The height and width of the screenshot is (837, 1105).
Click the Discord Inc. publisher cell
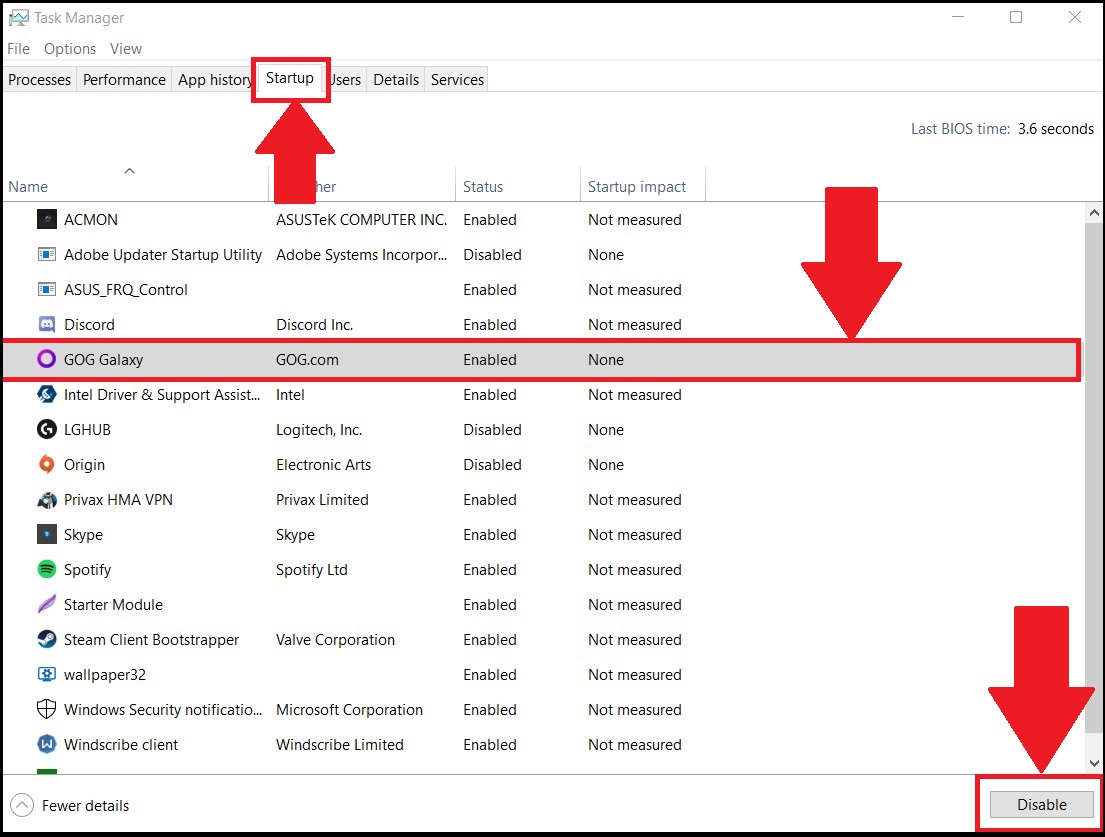point(314,324)
